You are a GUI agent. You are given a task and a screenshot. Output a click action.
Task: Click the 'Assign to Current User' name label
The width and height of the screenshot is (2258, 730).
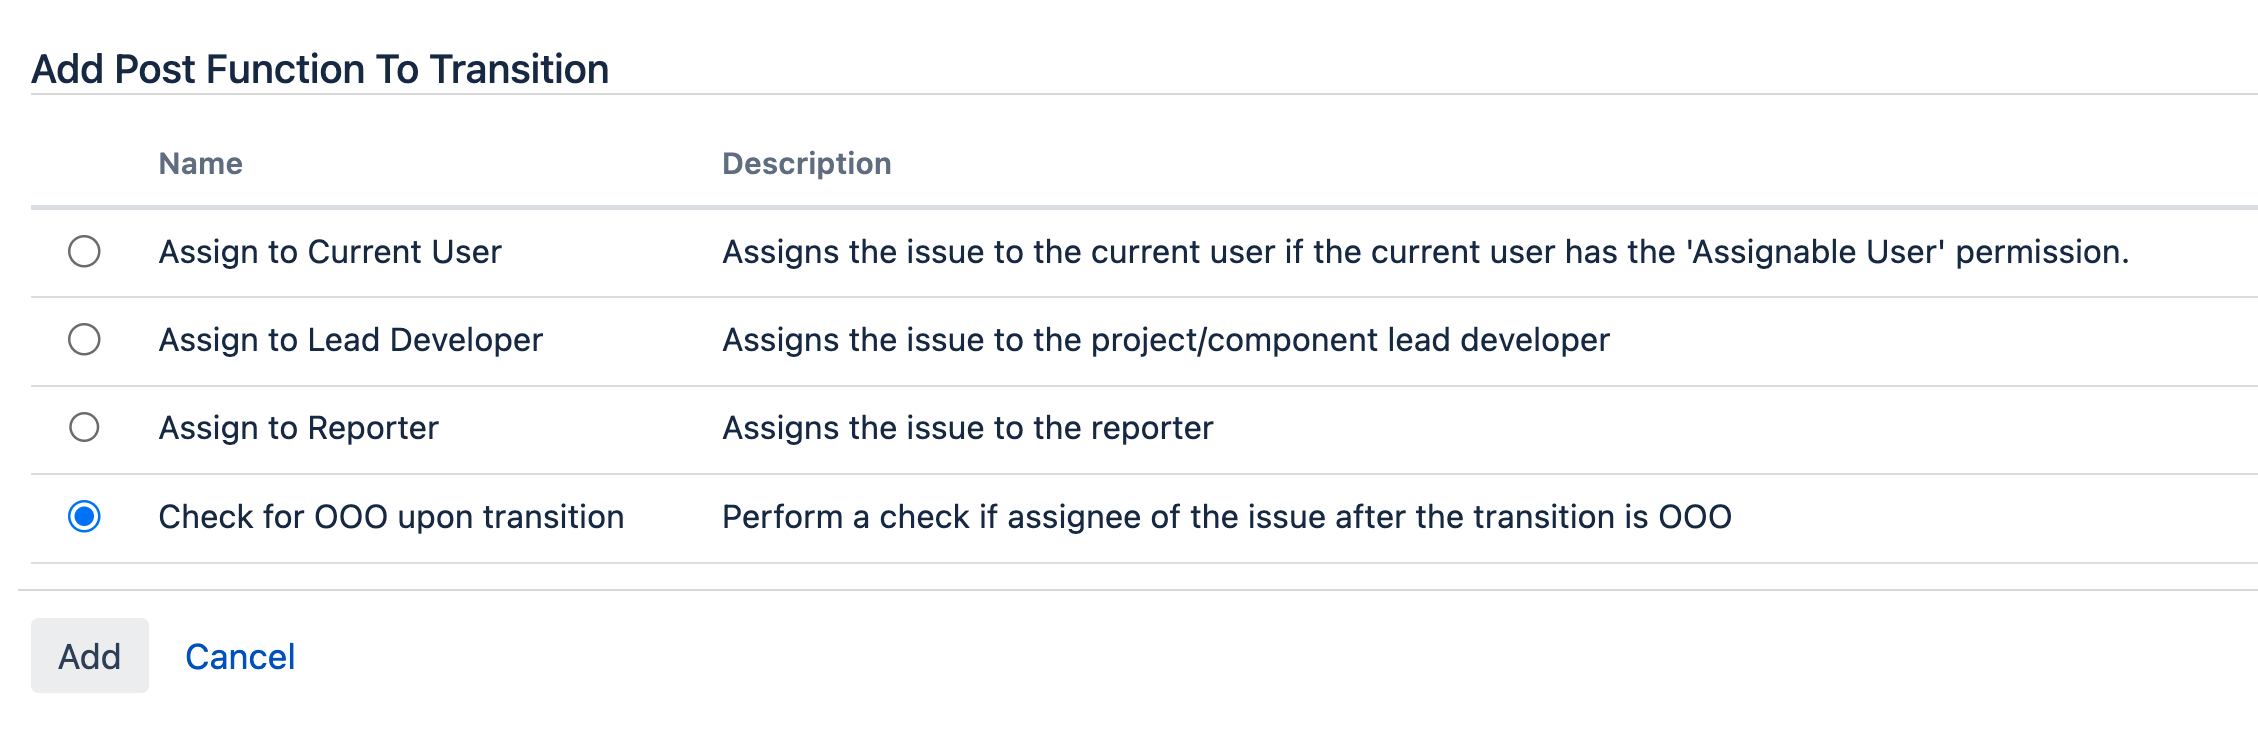330,252
